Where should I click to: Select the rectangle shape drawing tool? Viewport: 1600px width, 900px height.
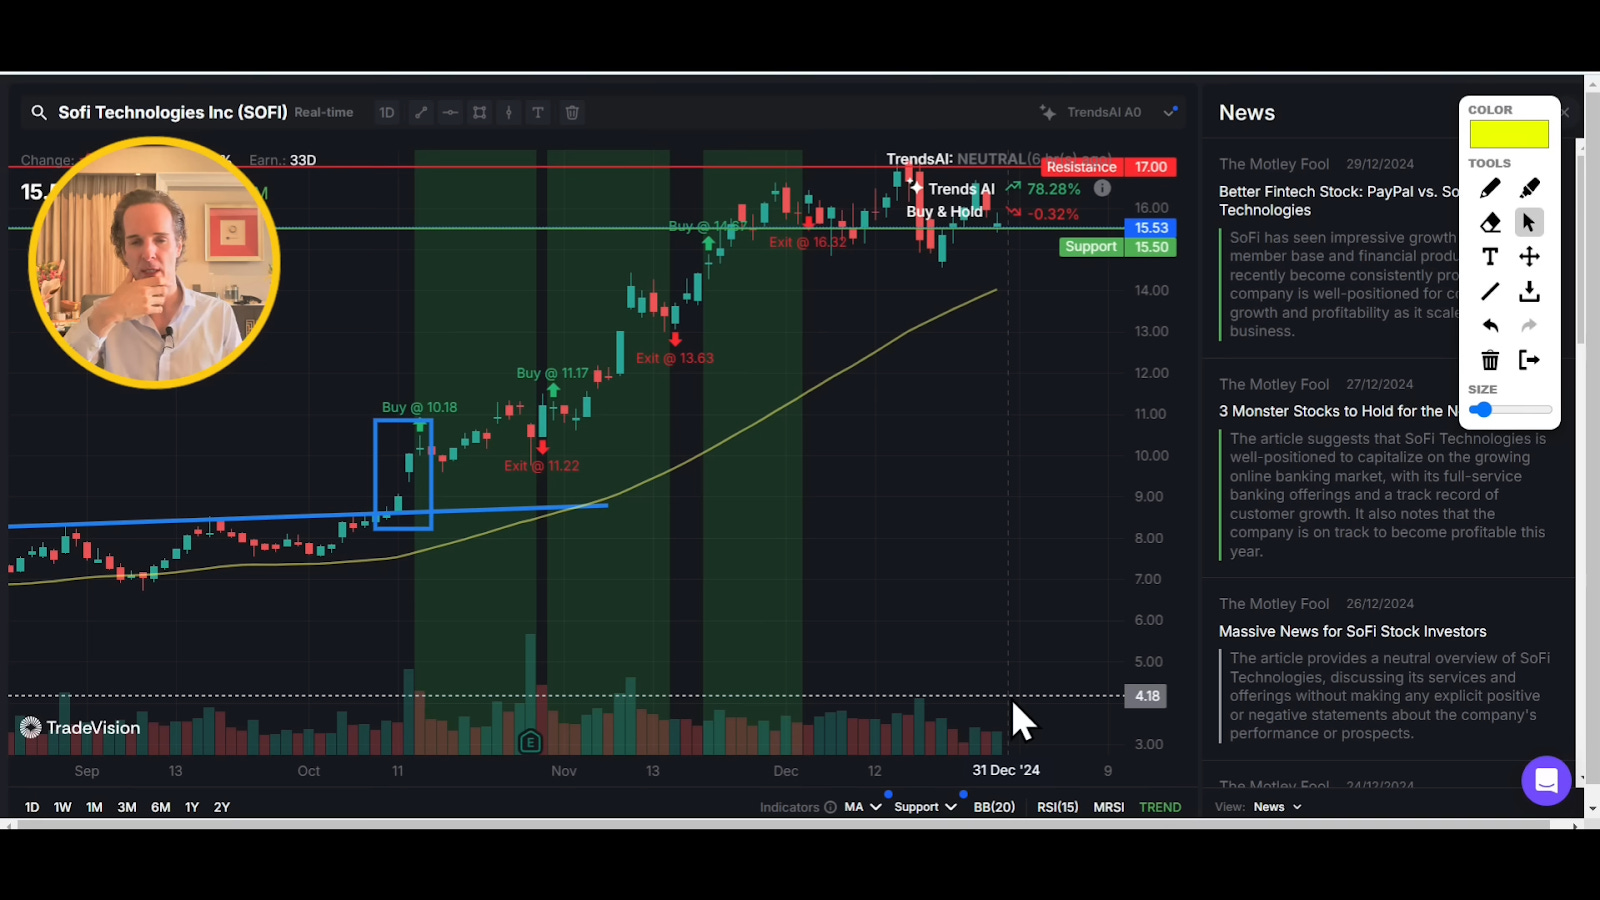tap(480, 113)
